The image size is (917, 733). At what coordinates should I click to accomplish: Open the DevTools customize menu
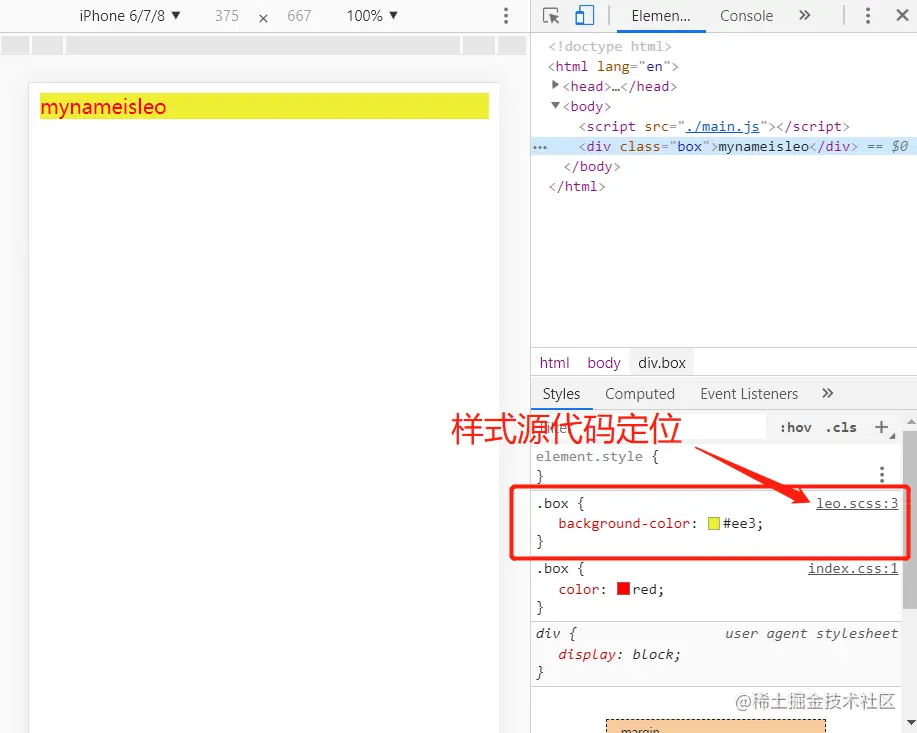(869, 15)
